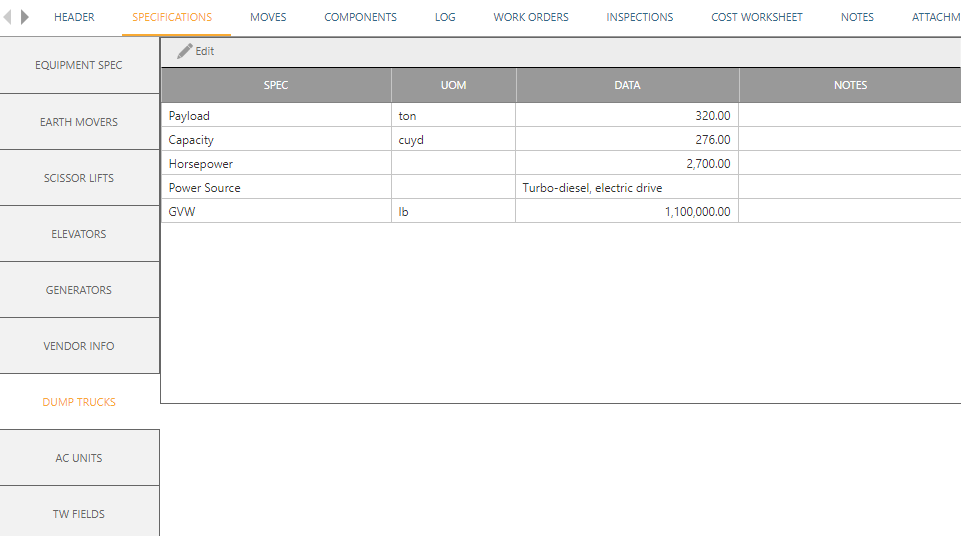Open the Inspections tab
Viewport: 961px width, 536px height.
point(640,17)
